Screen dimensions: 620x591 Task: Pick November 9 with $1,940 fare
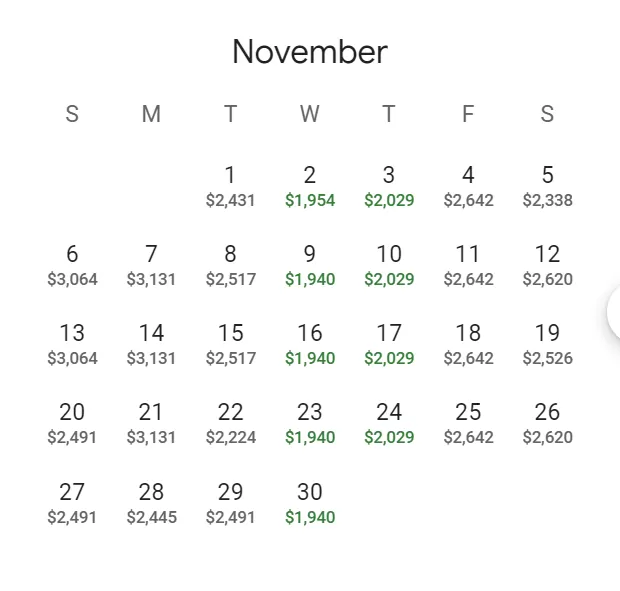coord(310,265)
